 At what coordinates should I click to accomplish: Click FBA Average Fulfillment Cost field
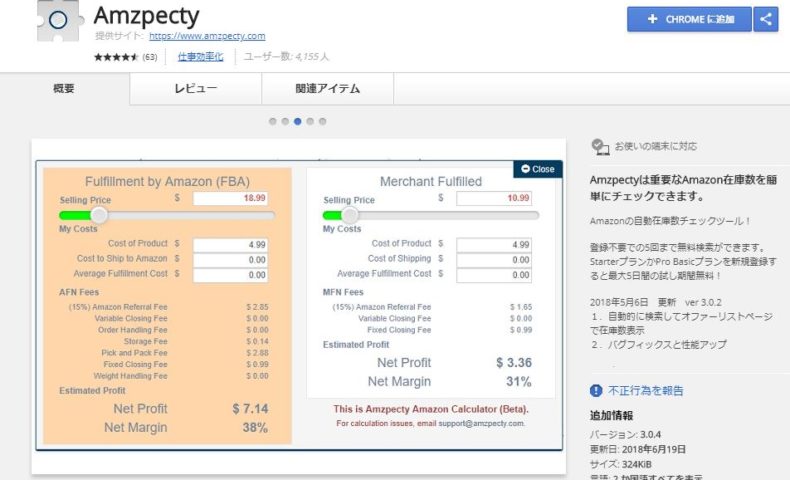(230, 275)
